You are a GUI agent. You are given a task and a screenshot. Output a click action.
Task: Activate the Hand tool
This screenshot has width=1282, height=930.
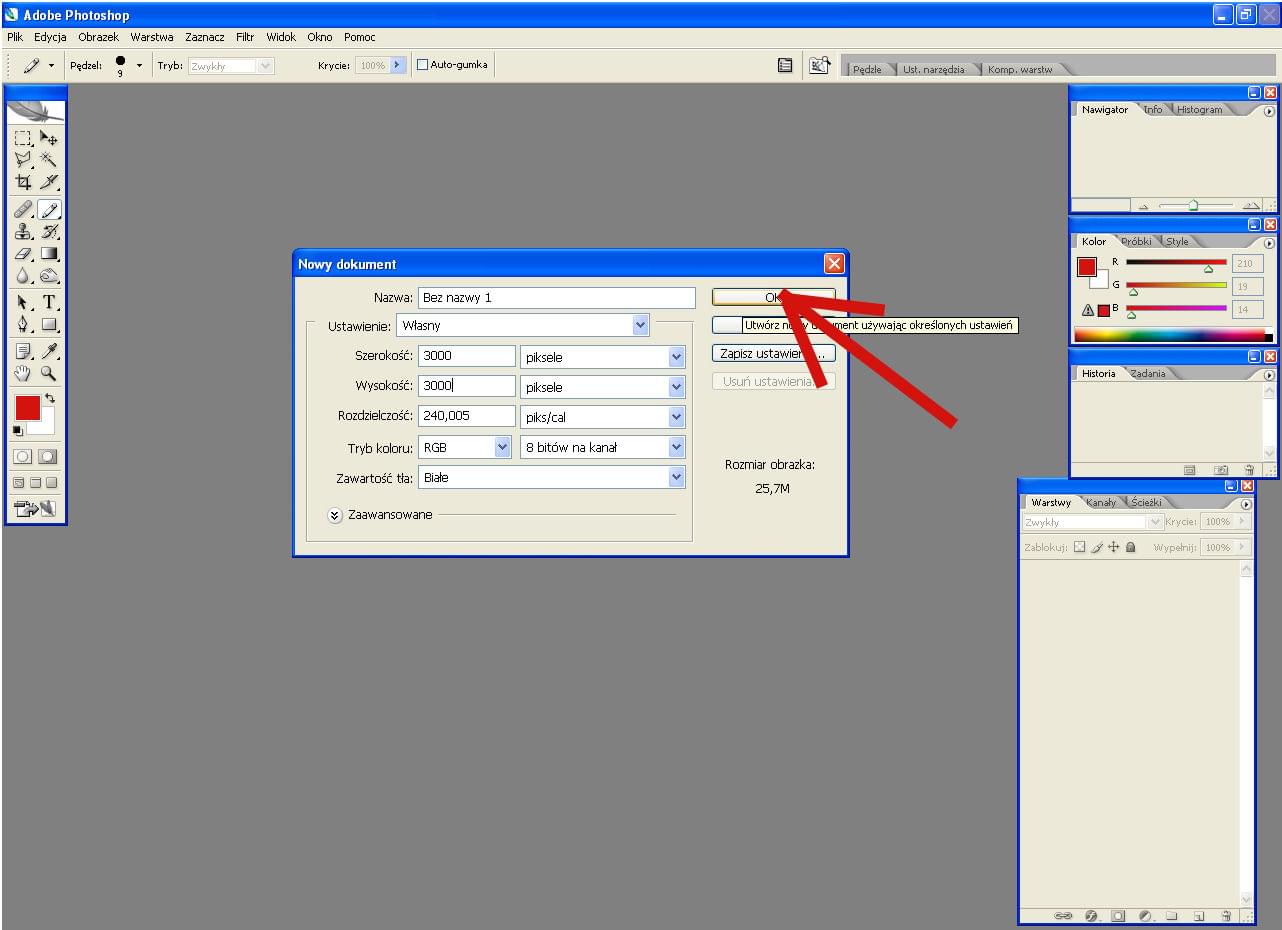(x=23, y=374)
